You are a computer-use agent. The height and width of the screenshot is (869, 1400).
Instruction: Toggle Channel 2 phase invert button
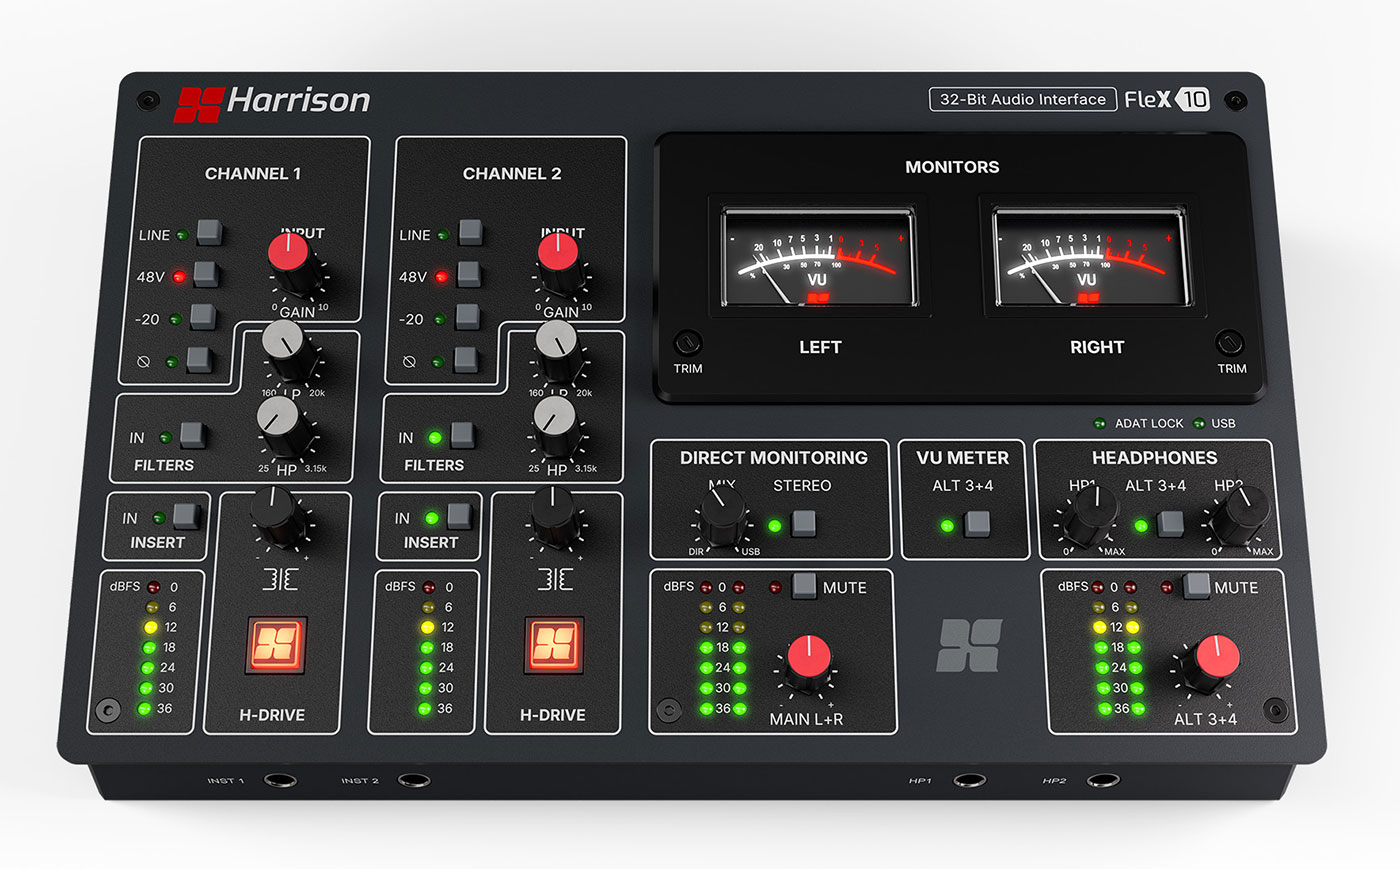click(x=465, y=359)
